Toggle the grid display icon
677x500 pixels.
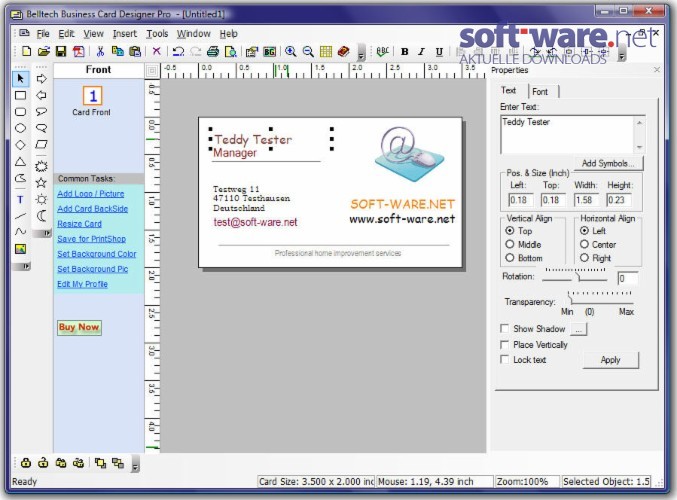click(x=326, y=52)
